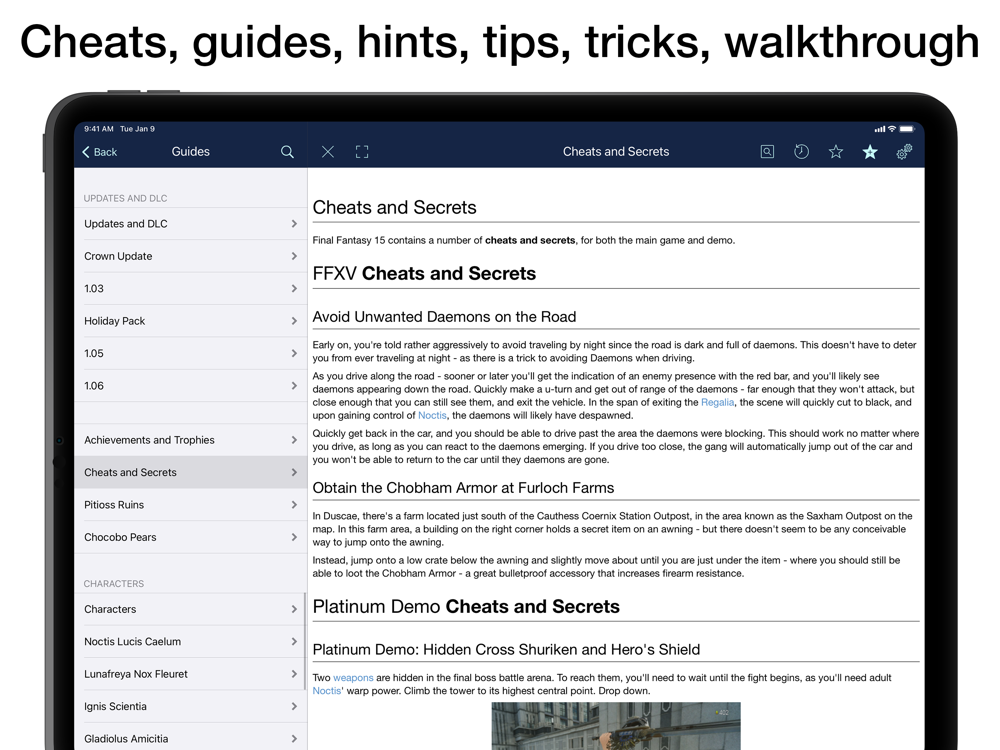Tap 'Obtain the Chobham Armor at Furloch Farms' heading
The height and width of the screenshot is (750, 1000).
[x=464, y=488]
